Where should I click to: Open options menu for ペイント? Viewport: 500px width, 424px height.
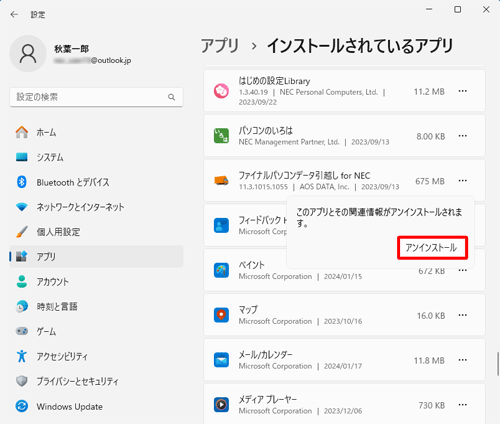click(463, 270)
